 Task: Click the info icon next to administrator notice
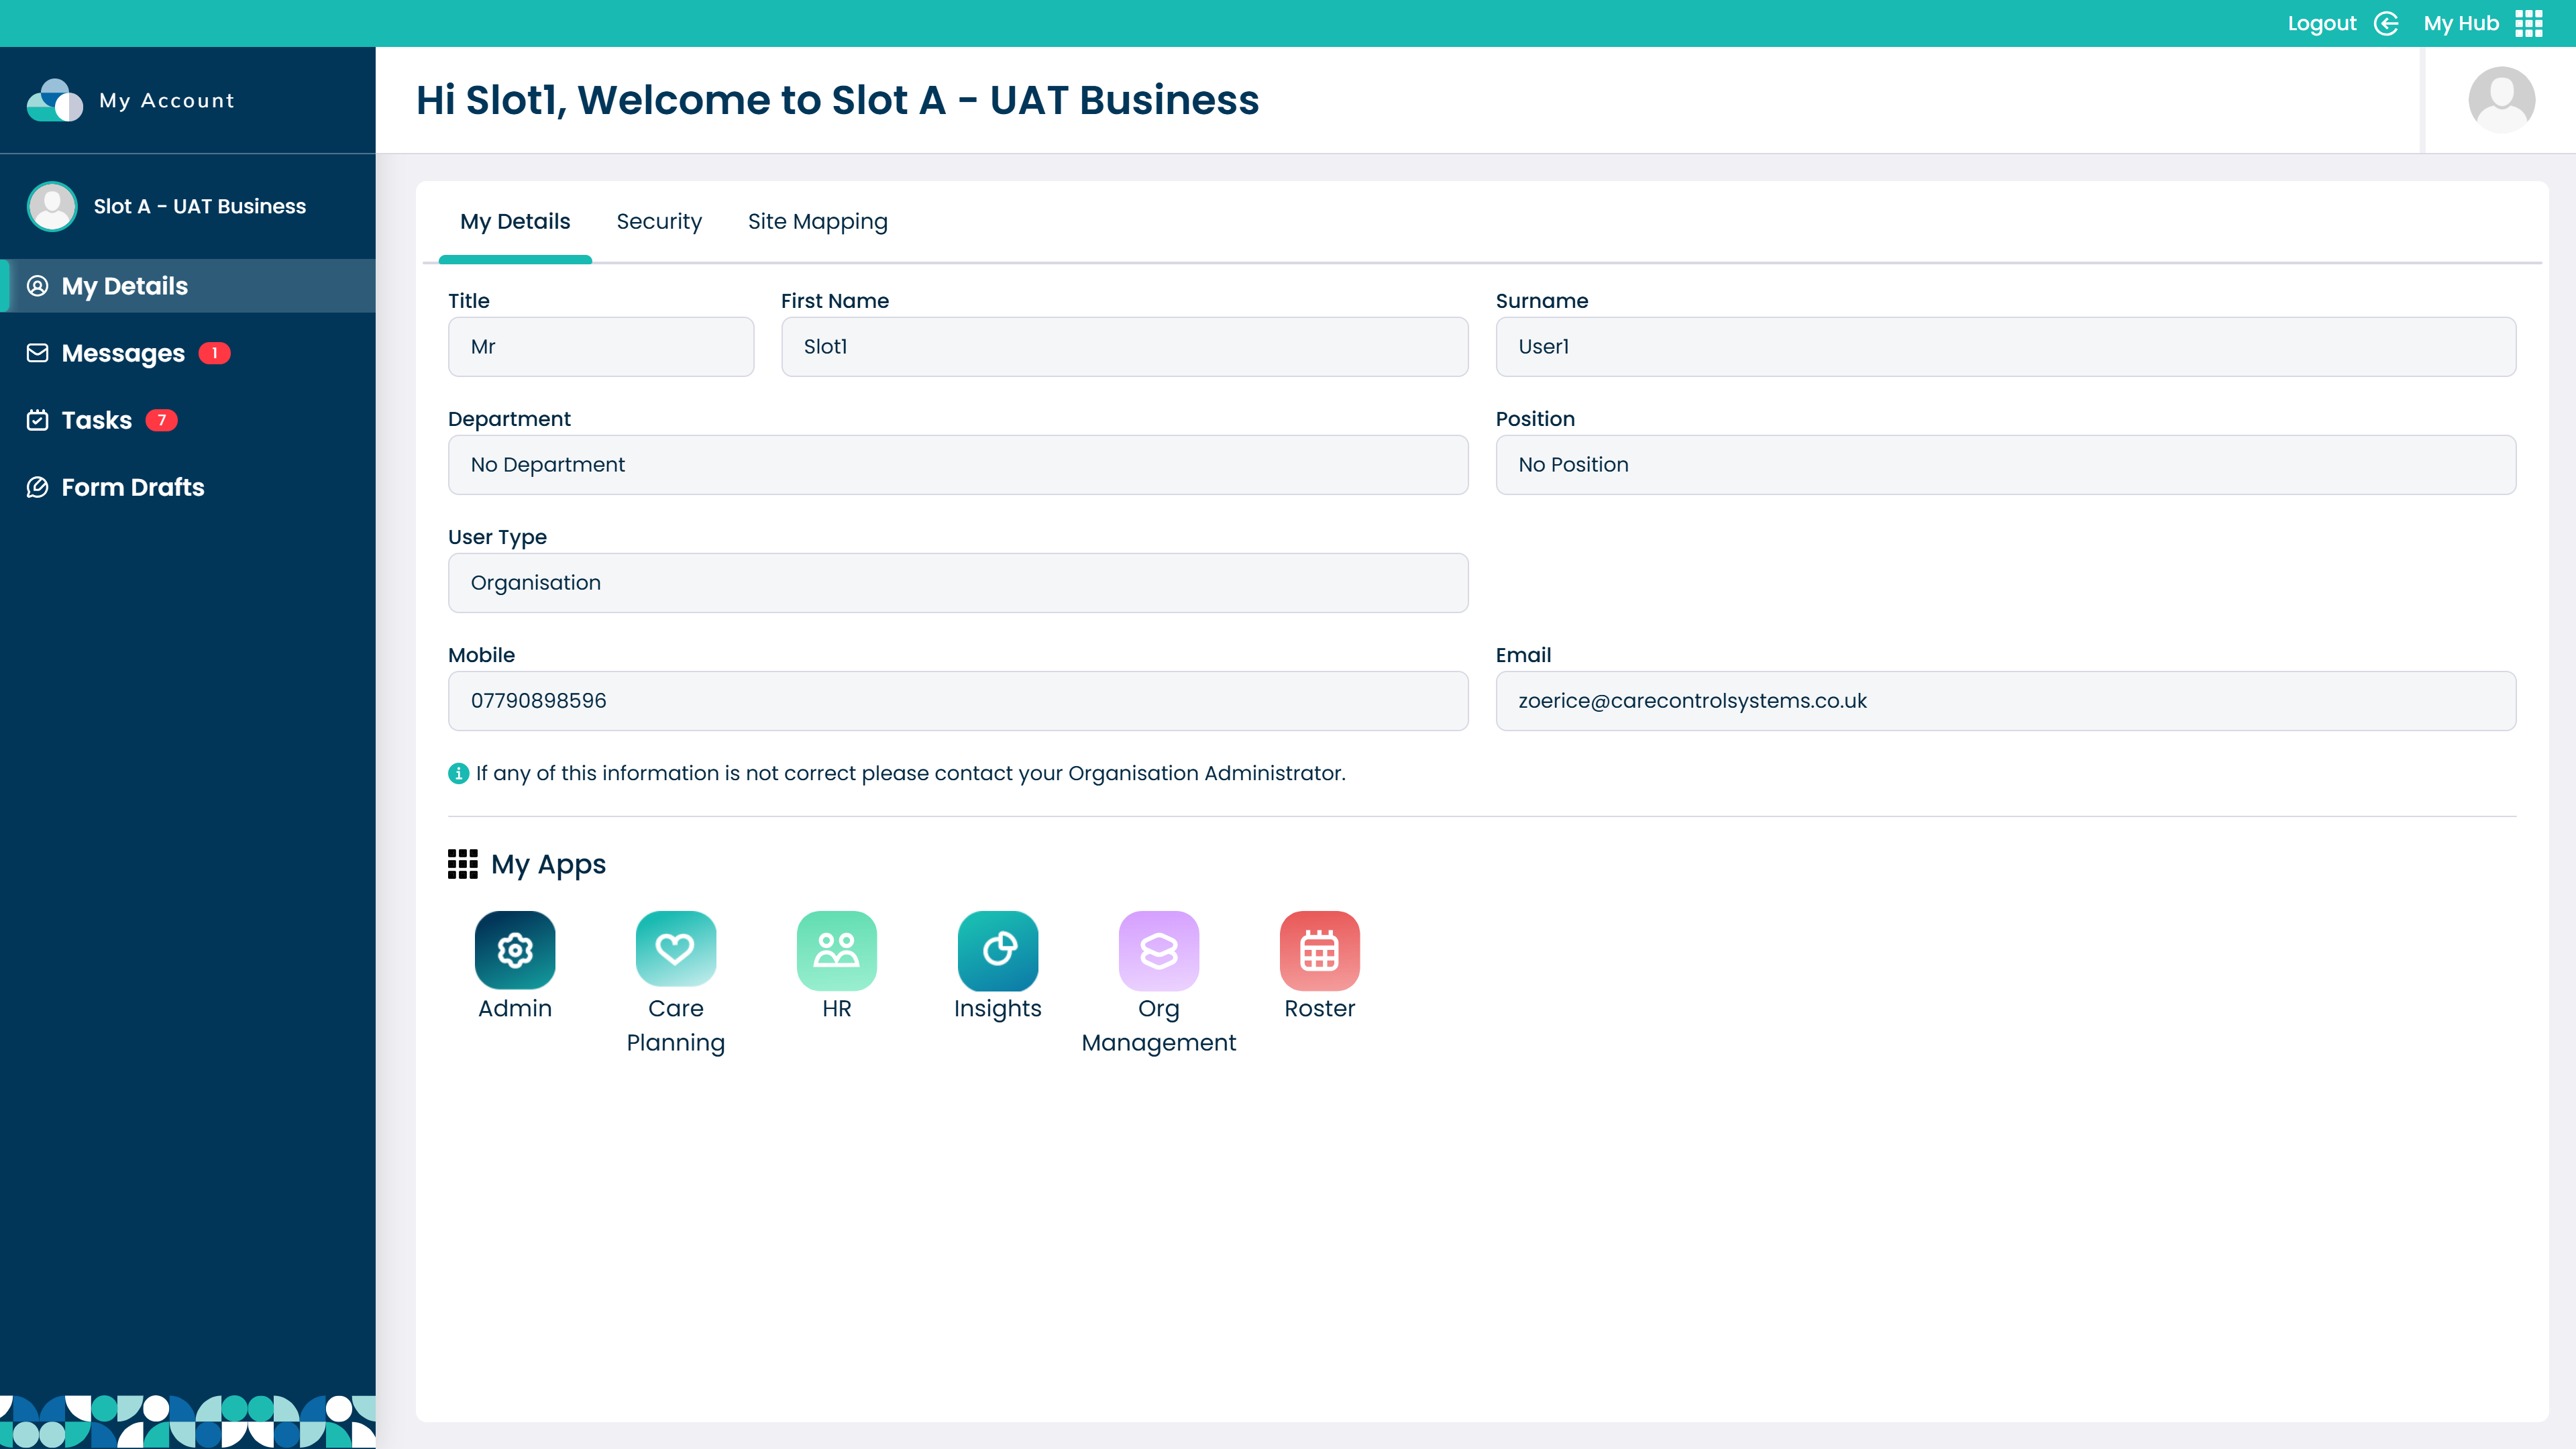pyautogui.click(x=458, y=772)
